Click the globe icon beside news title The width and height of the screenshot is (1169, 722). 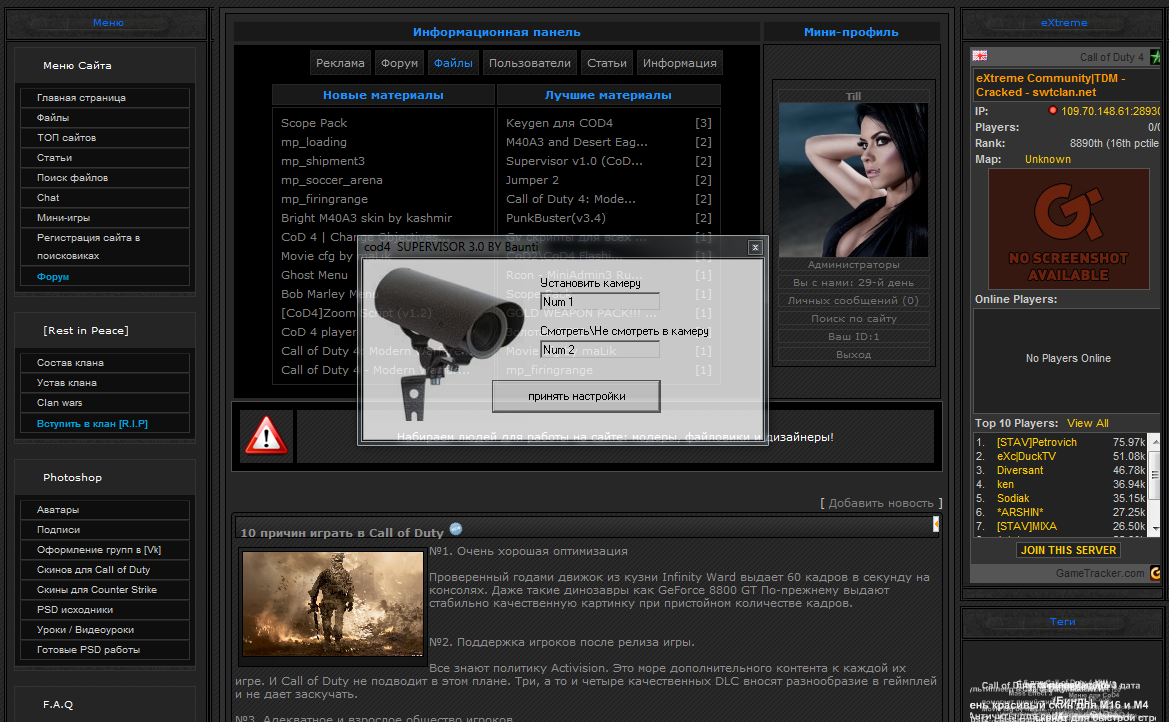(x=456, y=529)
